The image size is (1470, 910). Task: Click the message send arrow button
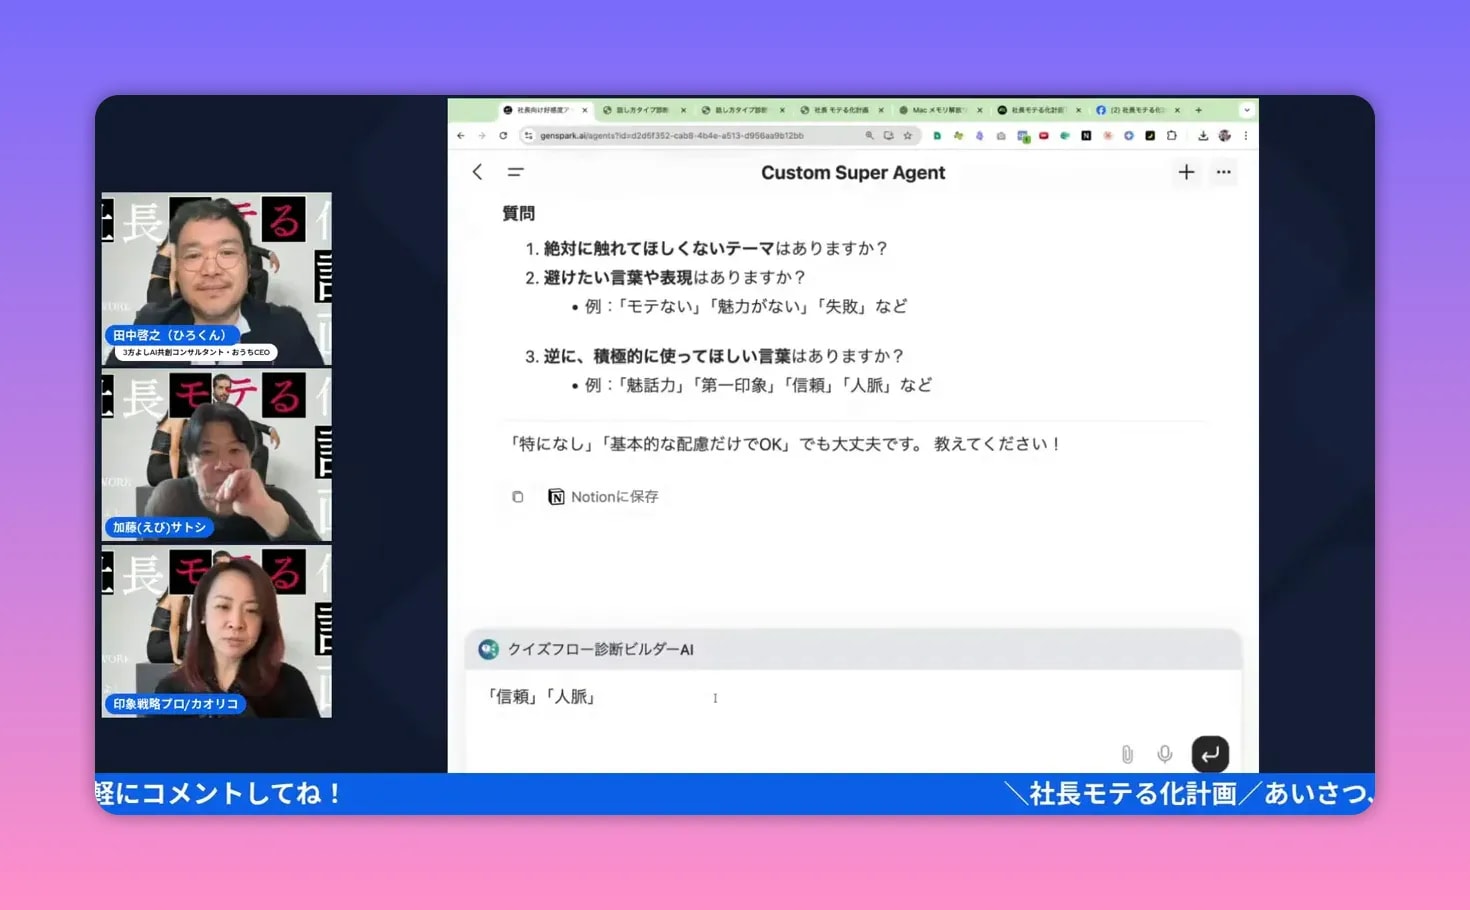click(1210, 755)
